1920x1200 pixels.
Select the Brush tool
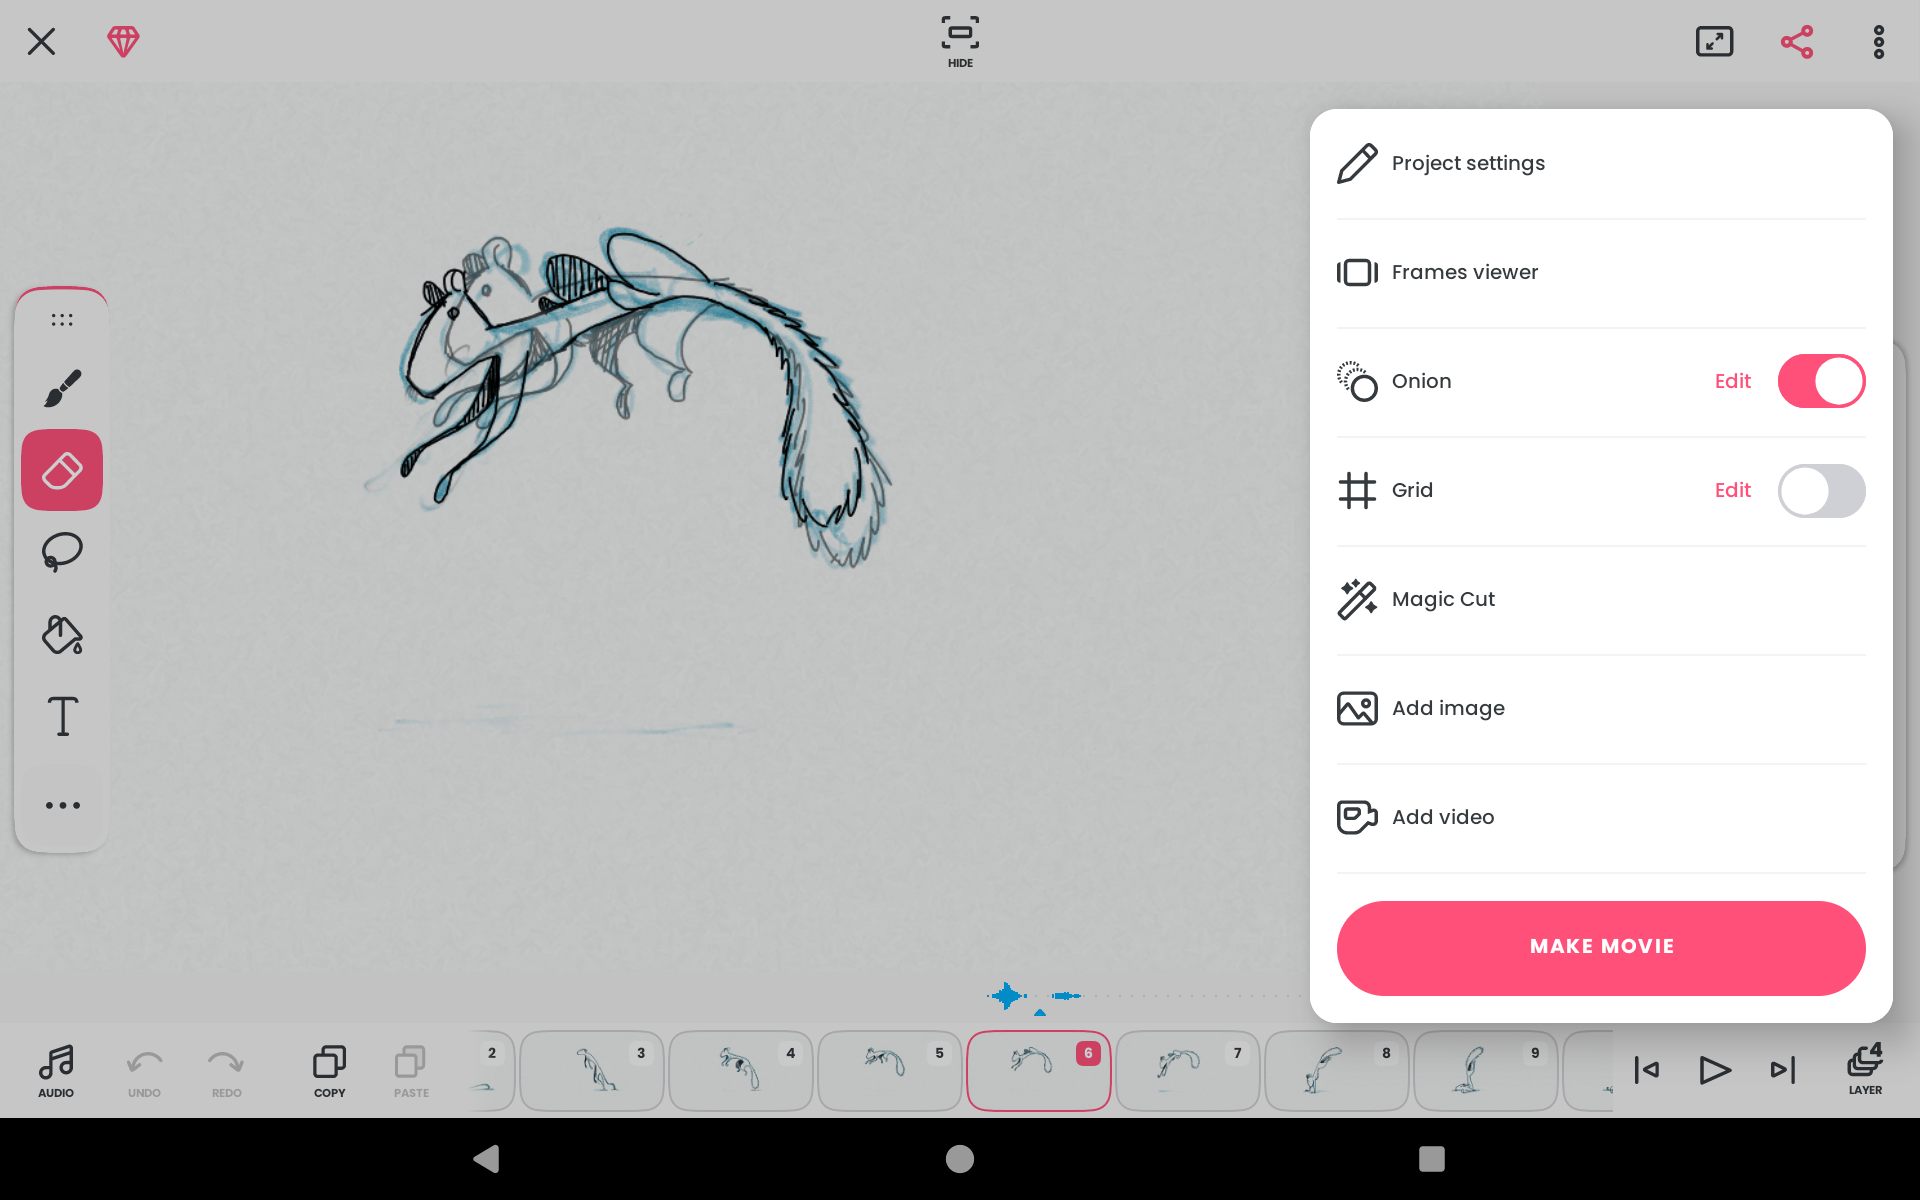[61, 386]
